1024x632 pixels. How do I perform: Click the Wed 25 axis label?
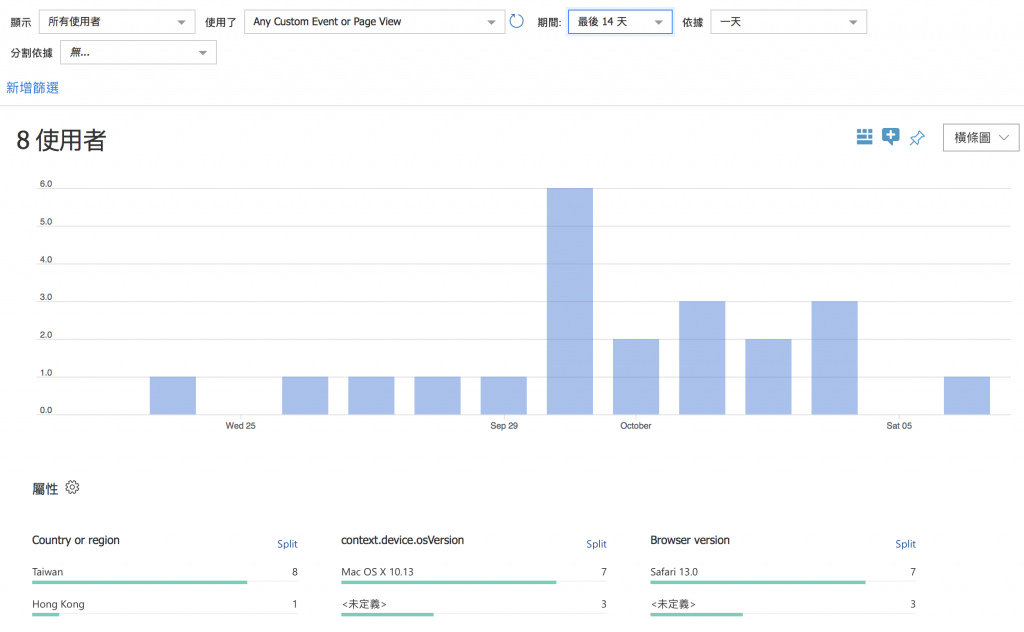(240, 426)
